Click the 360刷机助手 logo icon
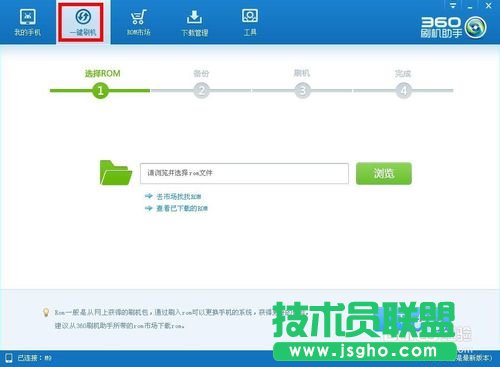Image resolution: width=500 pixels, height=367 pixels. click(x=476, y=27)
